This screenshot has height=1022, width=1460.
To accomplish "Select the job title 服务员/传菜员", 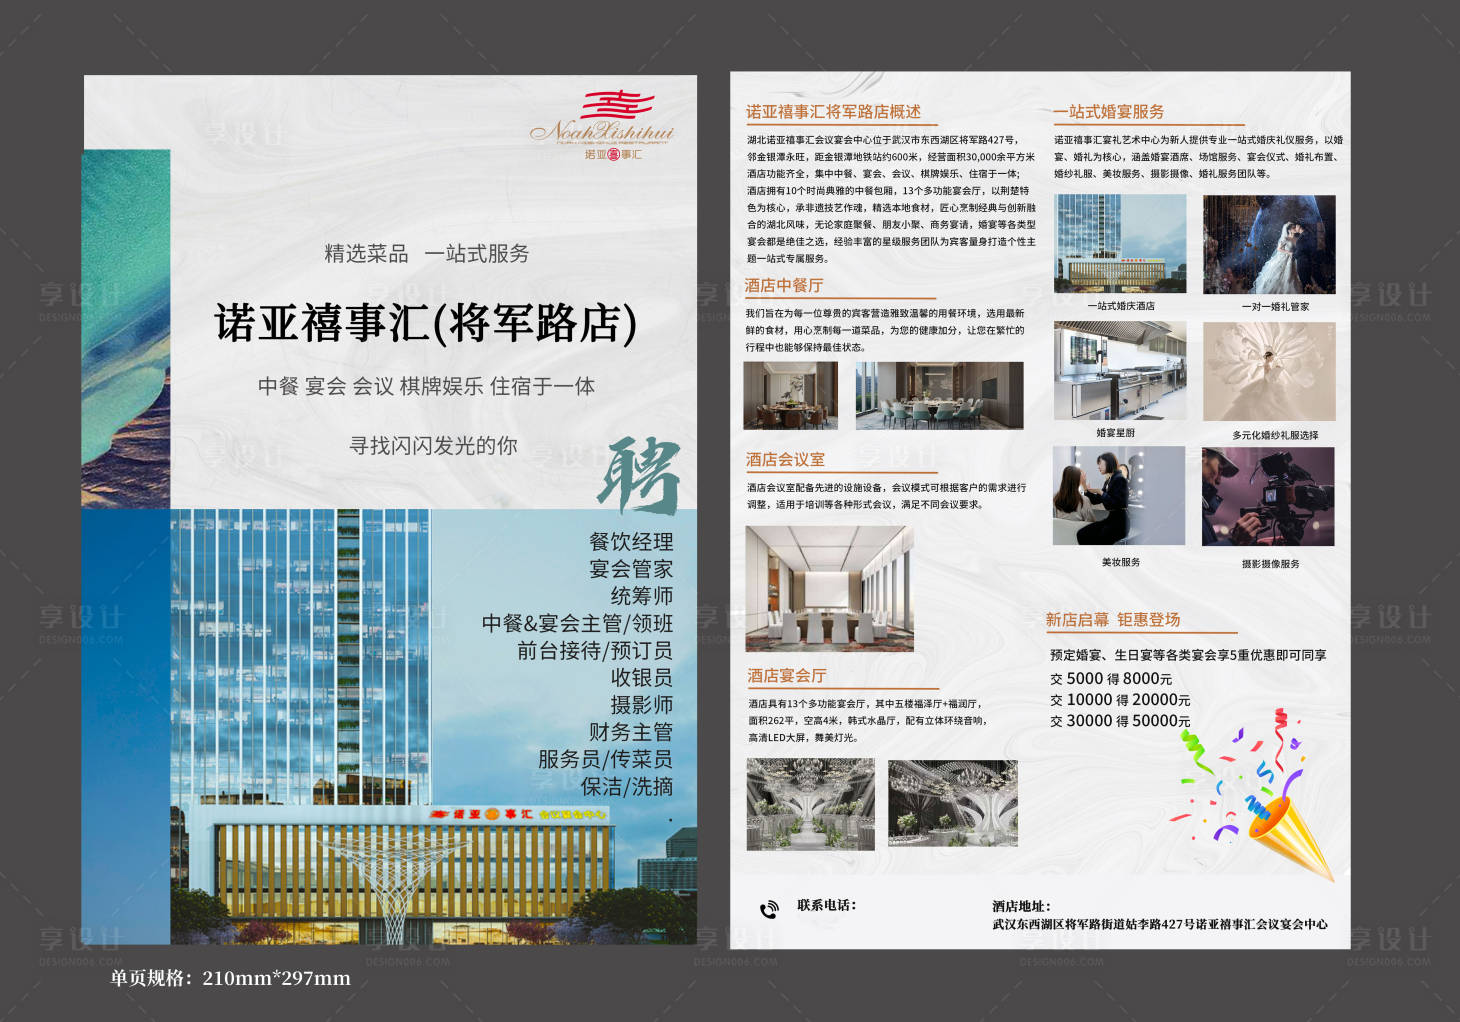I will click(606, 759).
